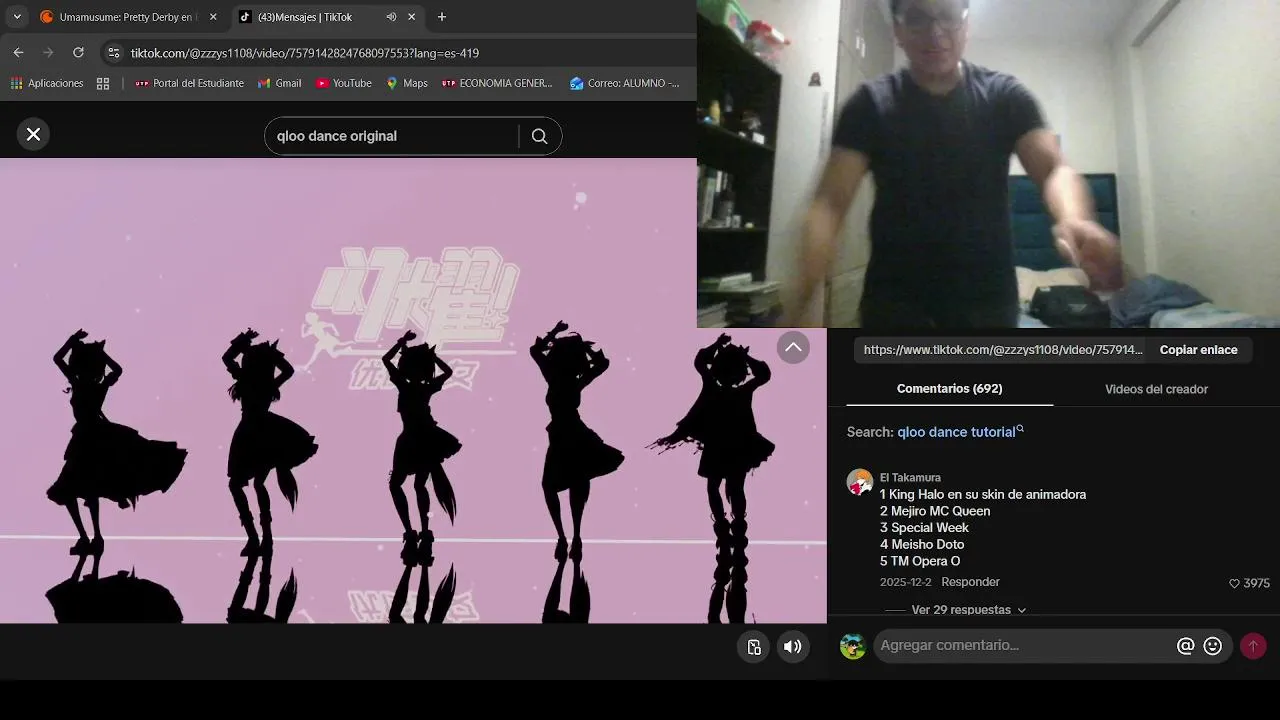
Task: Open the YouTube bookmark
Action: coord(344,83)
